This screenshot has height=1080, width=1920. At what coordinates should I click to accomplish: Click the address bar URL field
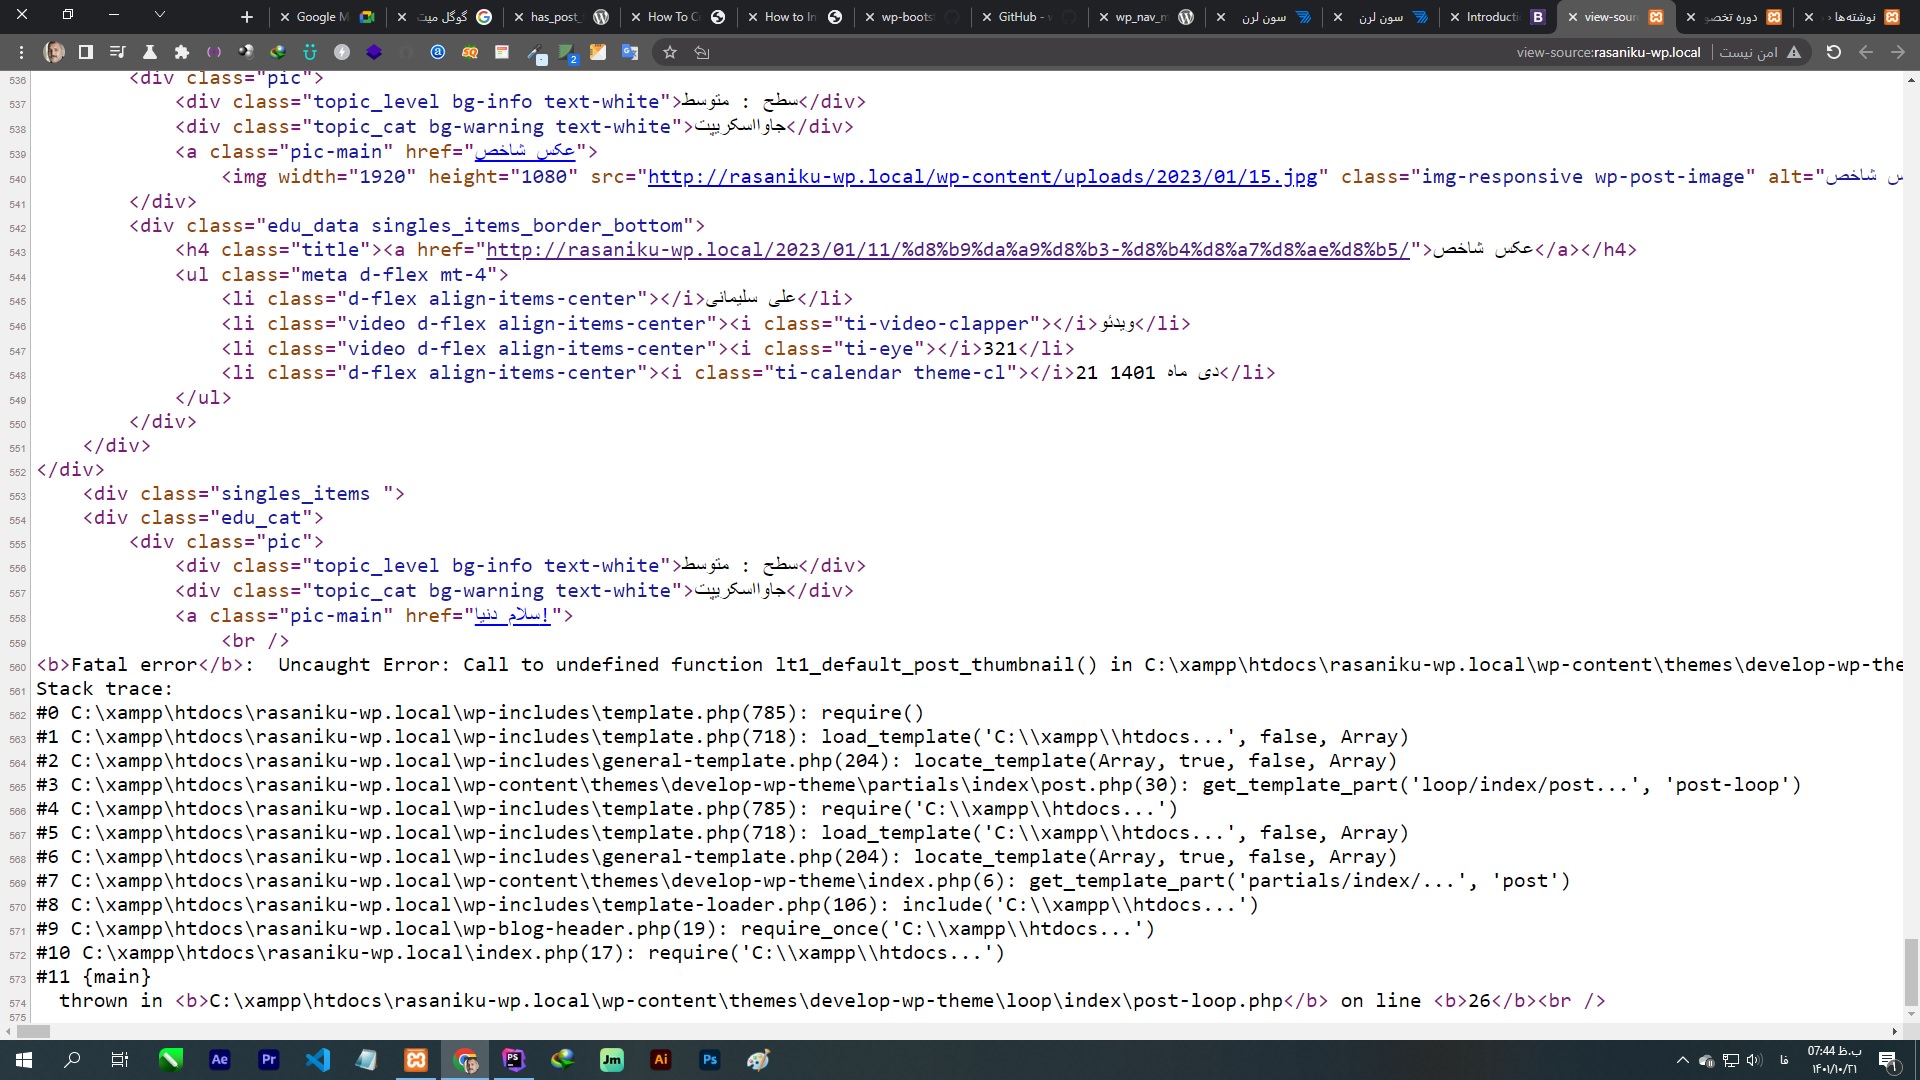click(1608, 52)
